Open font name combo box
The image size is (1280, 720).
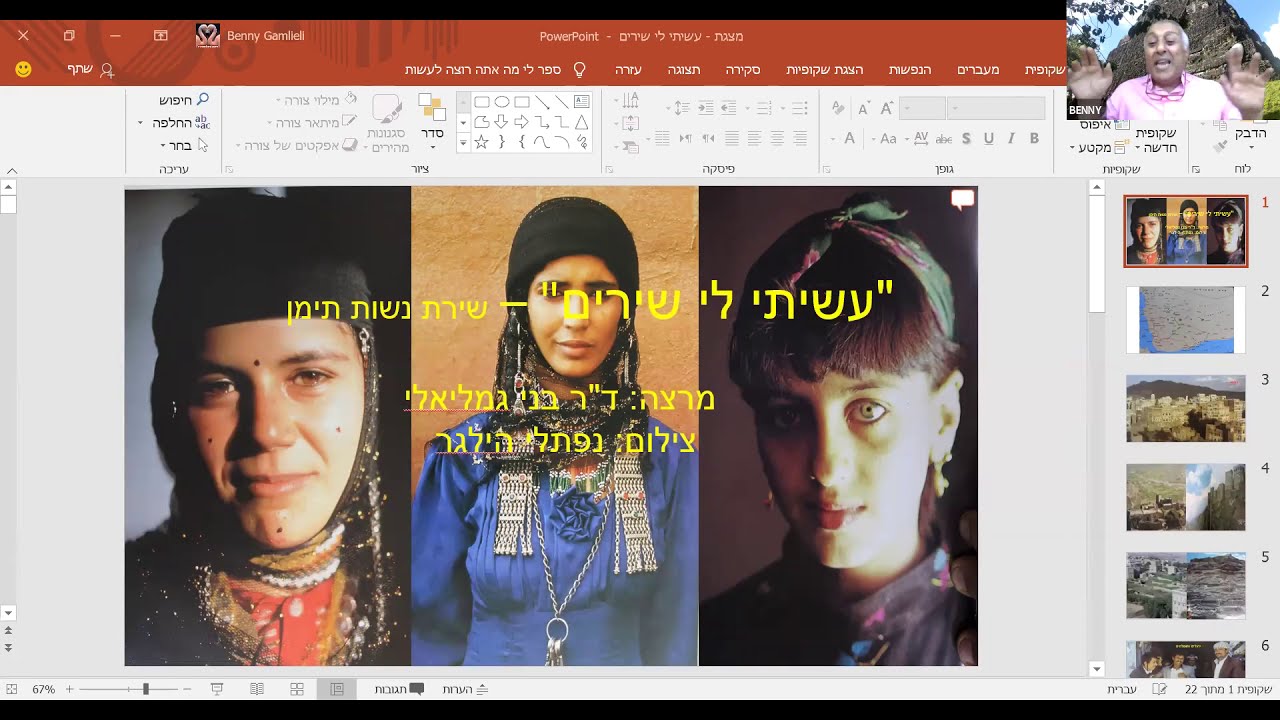tap(997, 108)
